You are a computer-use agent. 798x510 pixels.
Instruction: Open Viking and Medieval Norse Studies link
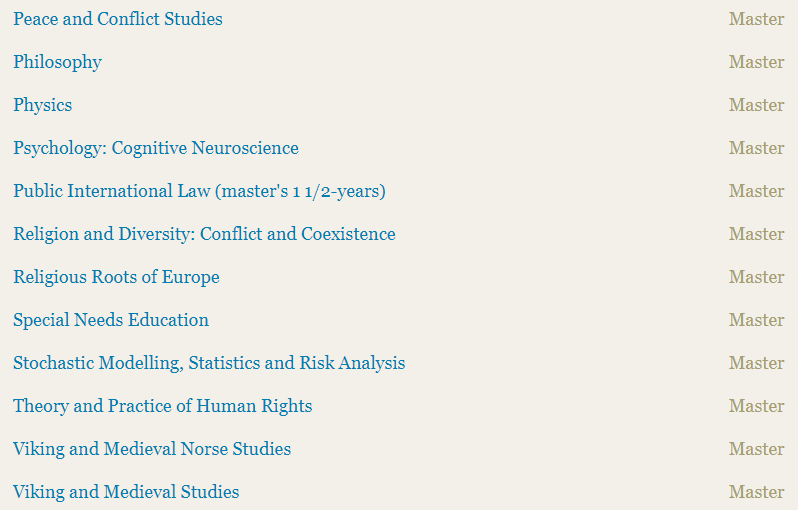(152, 449)
